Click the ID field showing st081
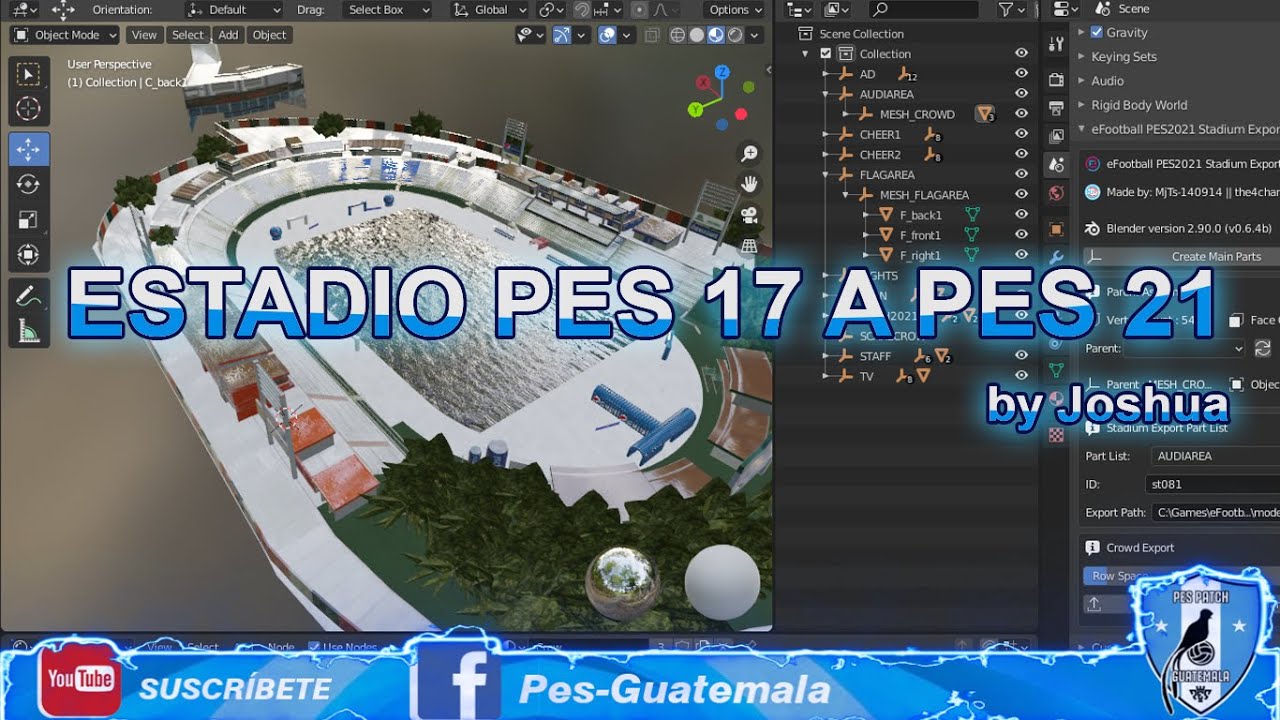Image resolution: width=1280 pixels, height=720 pixels. click(x=1213, y=484)
